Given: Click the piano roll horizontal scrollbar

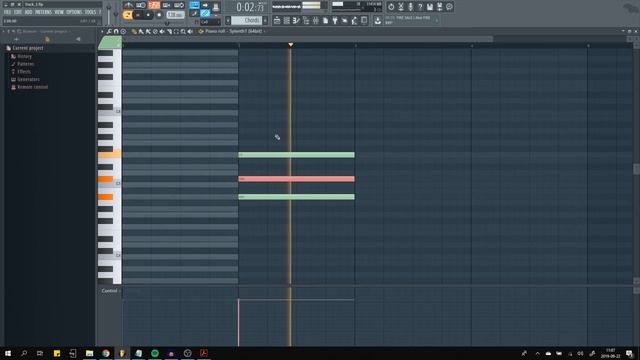Looking at the screenshot, I should click(x=308, y=39).
